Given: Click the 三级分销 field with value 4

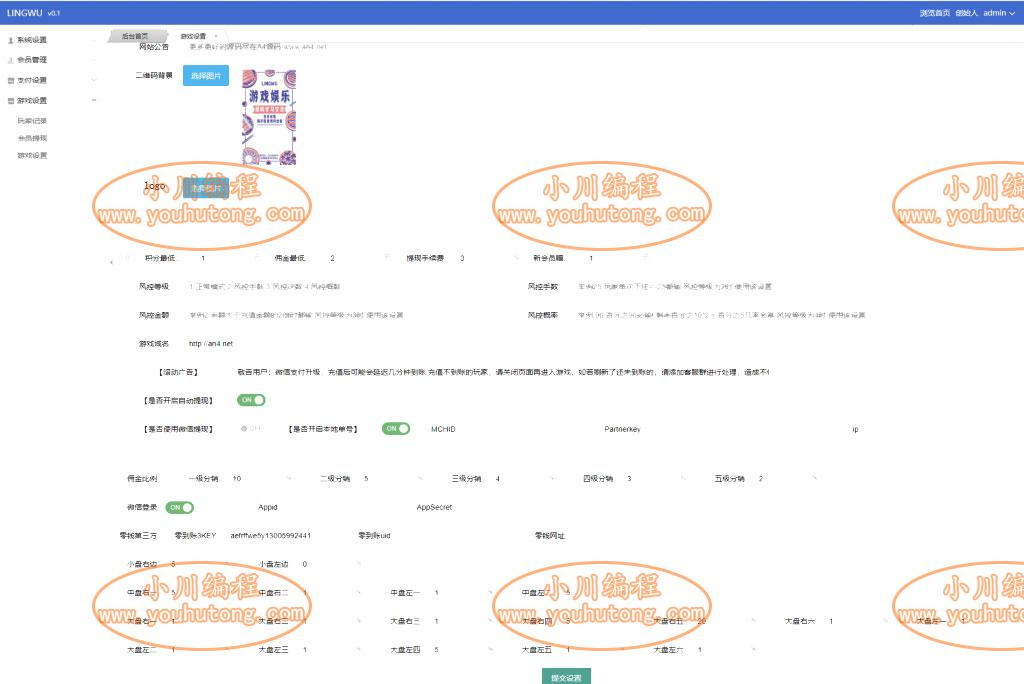Looking at the screenshot, I should point(523,479).
